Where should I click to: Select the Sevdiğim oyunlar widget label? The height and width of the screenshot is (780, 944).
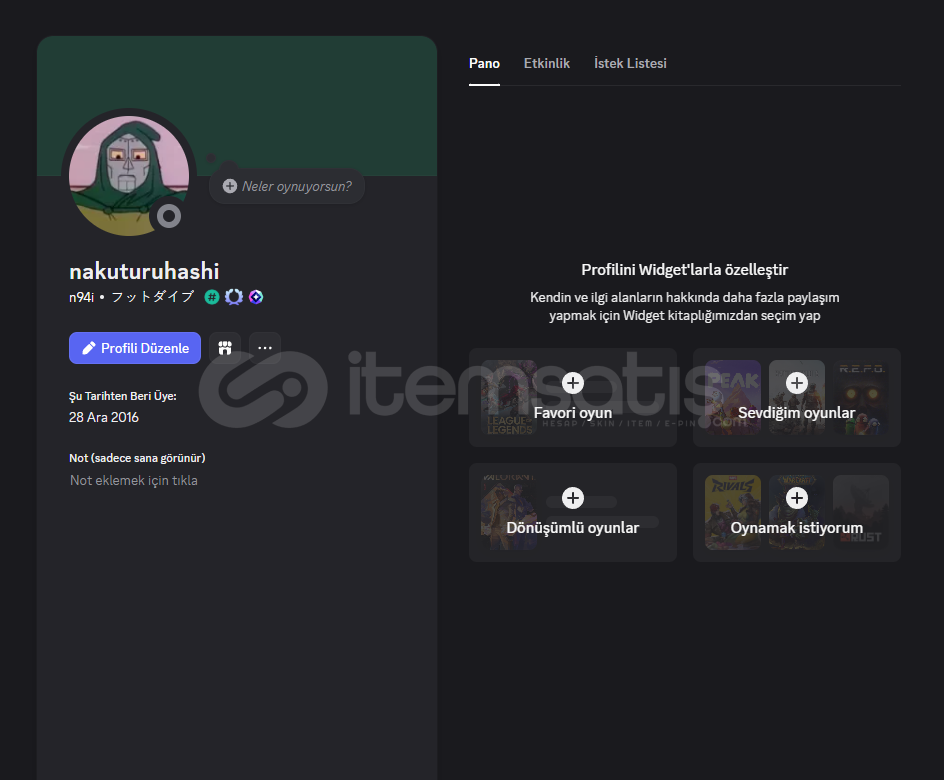coord(796,413)
